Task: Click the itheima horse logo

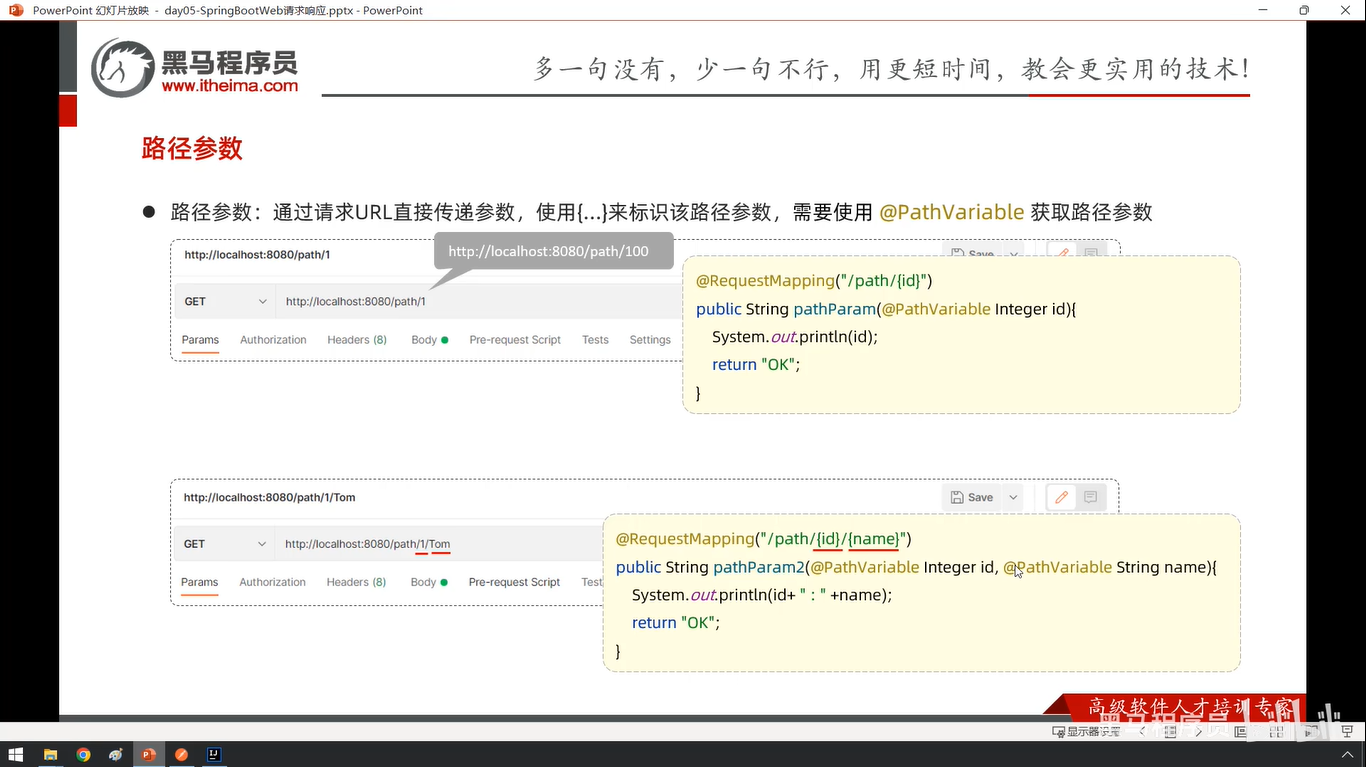Action: (x=123, y=69)
